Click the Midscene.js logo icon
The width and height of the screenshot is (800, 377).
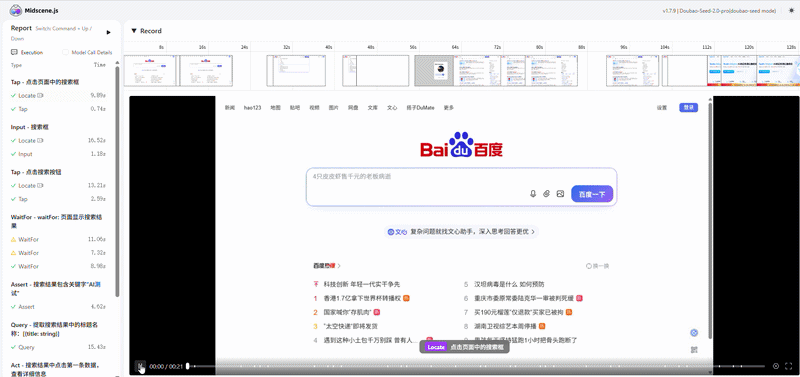15,10
